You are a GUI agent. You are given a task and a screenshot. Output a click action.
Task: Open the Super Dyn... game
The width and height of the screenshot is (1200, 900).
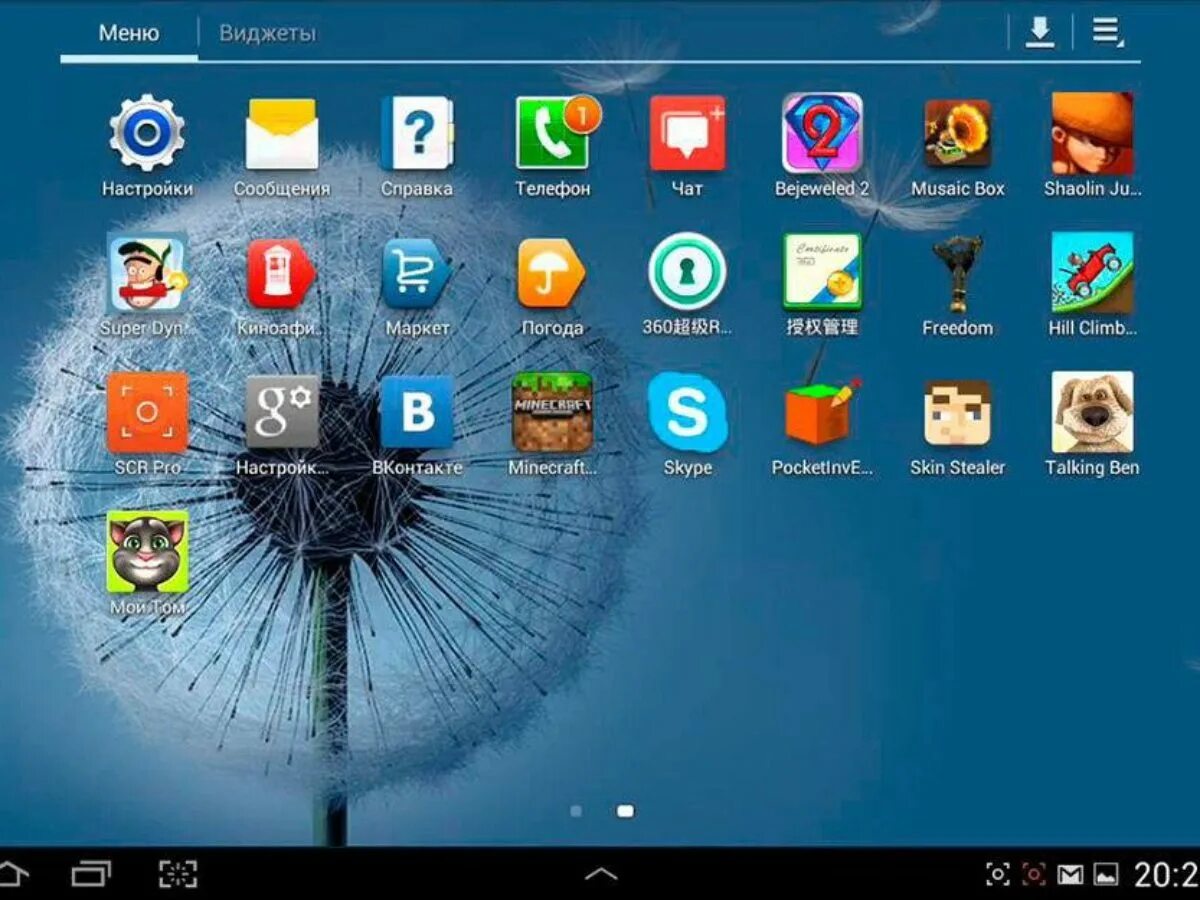click(147, 272)
